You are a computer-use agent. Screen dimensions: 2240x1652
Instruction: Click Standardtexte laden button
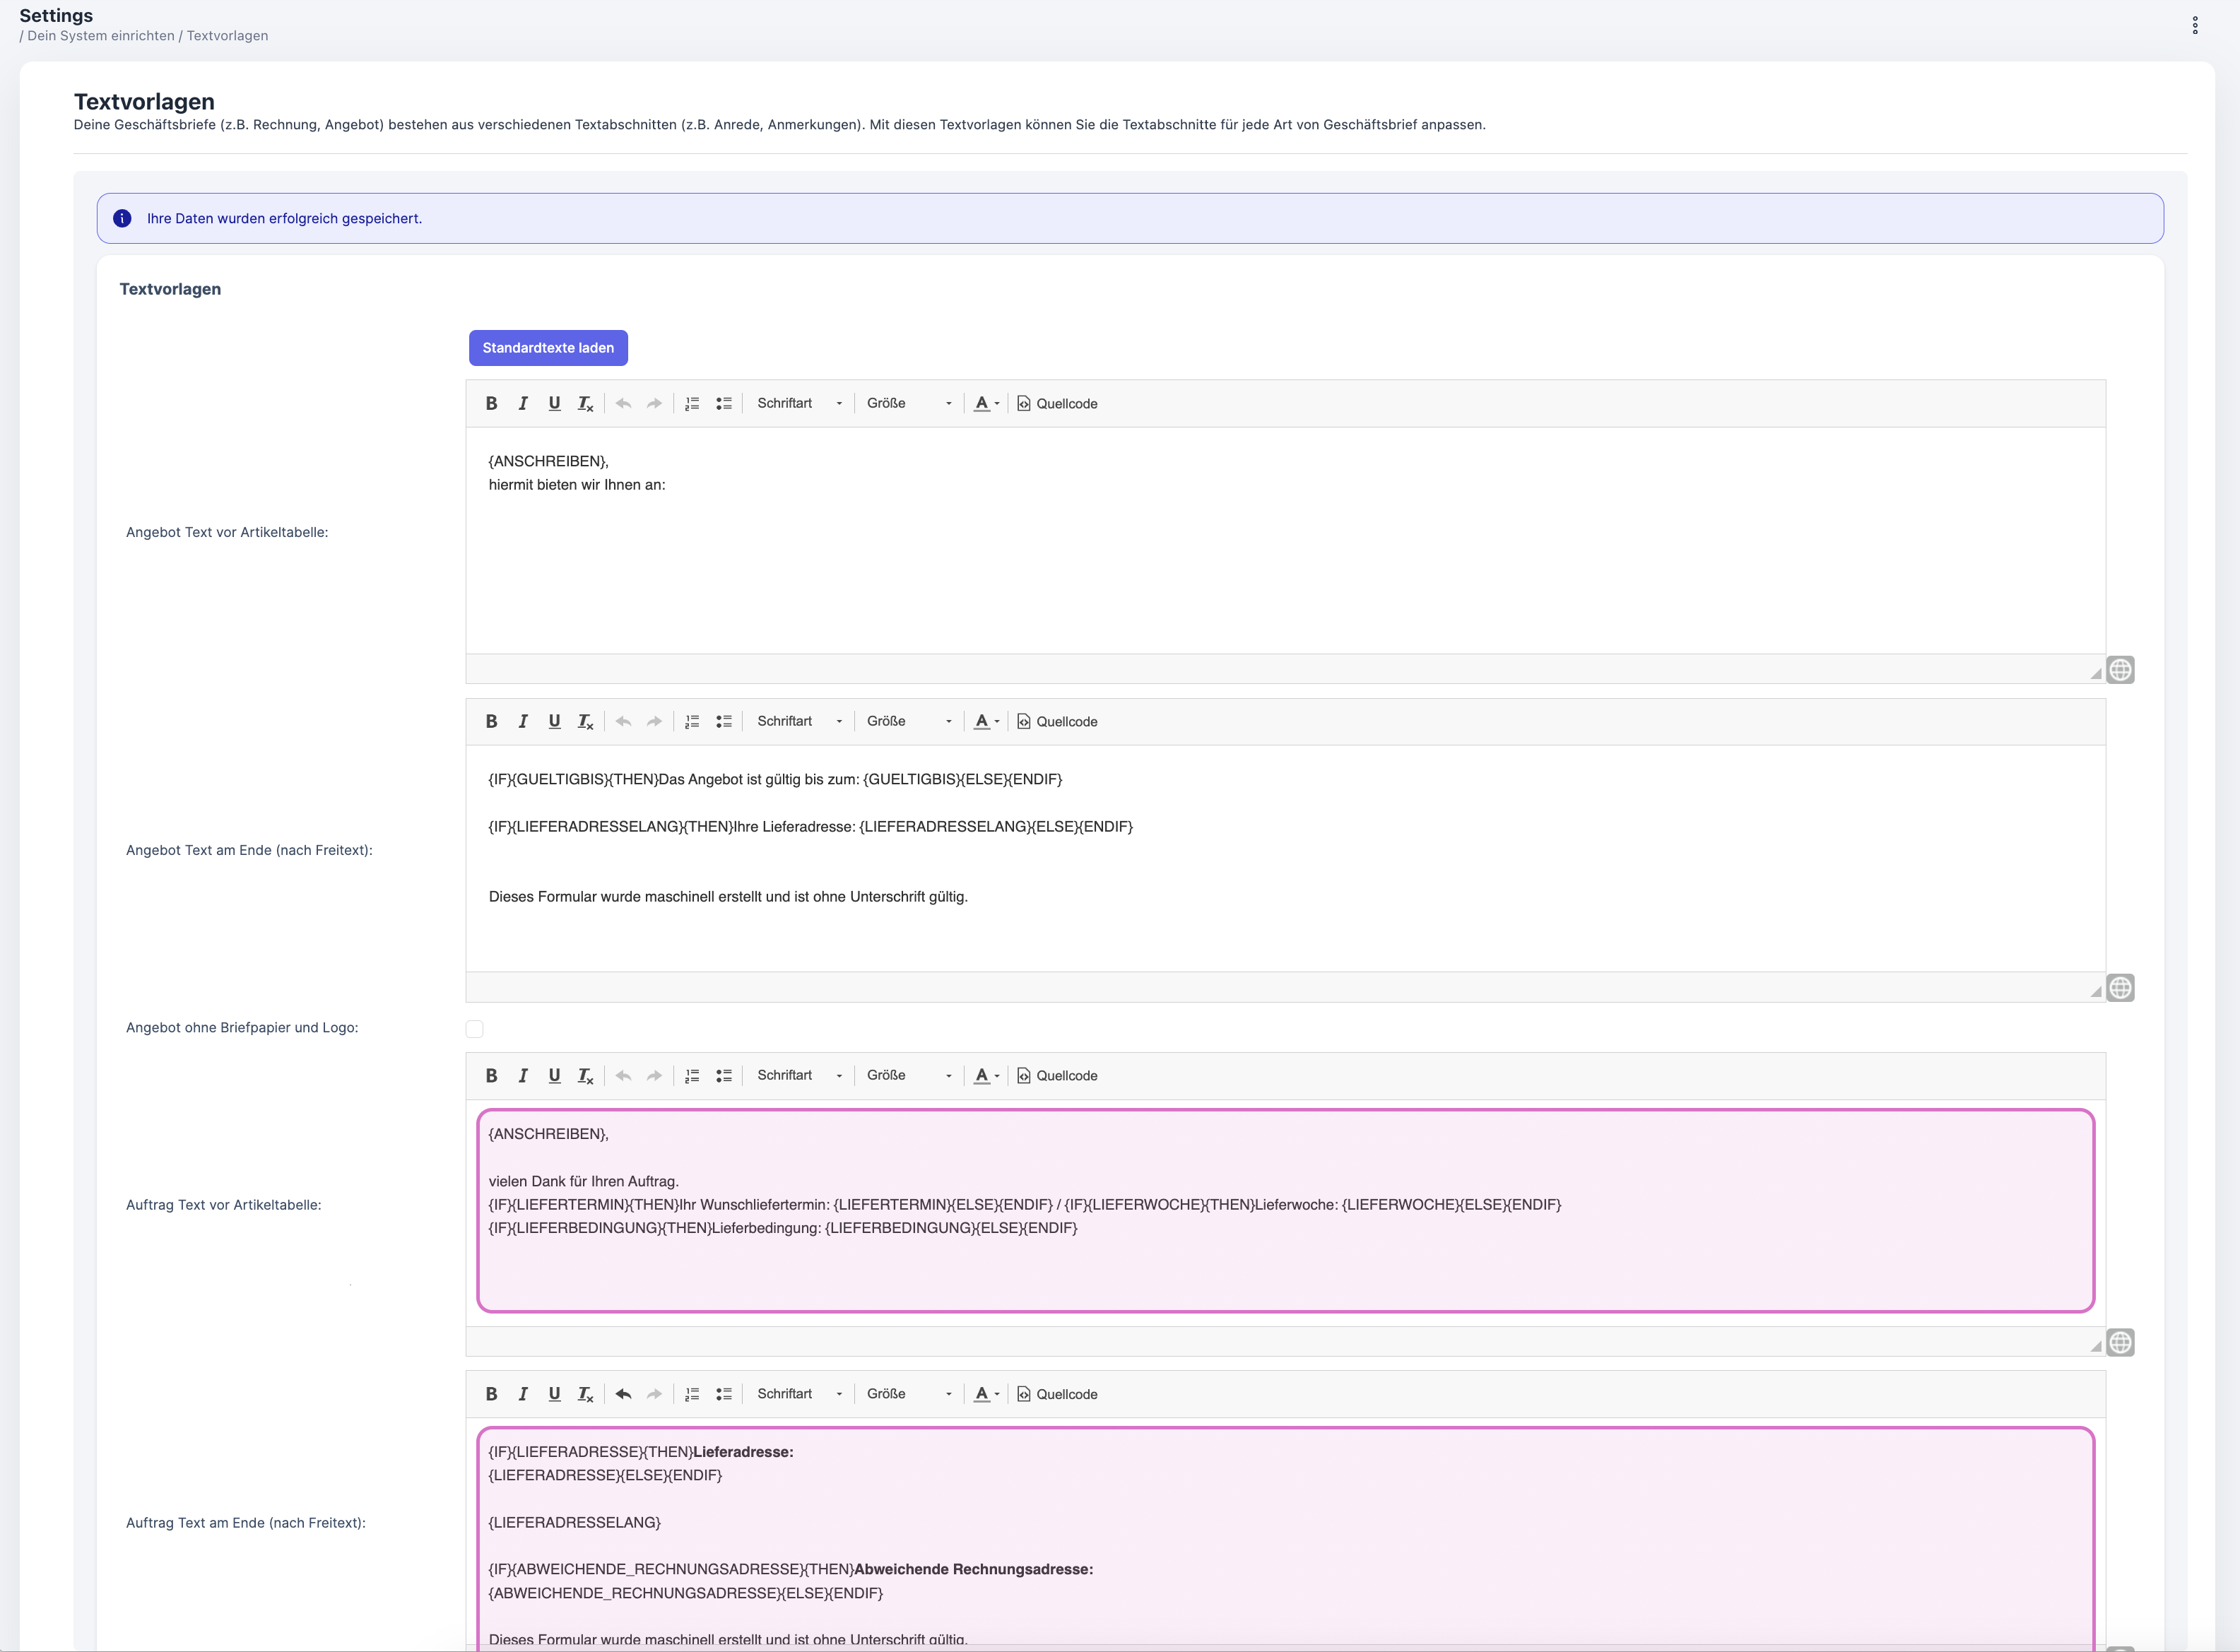pos(548,348)
